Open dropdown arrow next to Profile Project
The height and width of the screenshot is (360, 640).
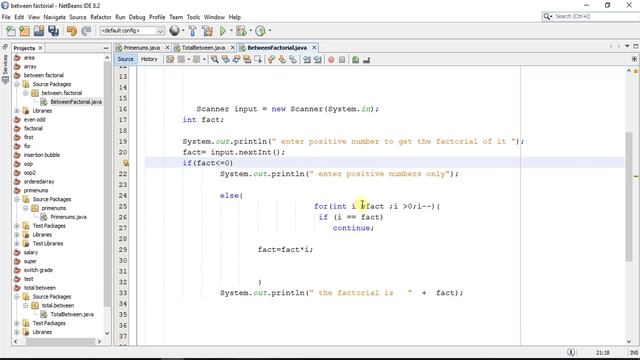(270, 31)
